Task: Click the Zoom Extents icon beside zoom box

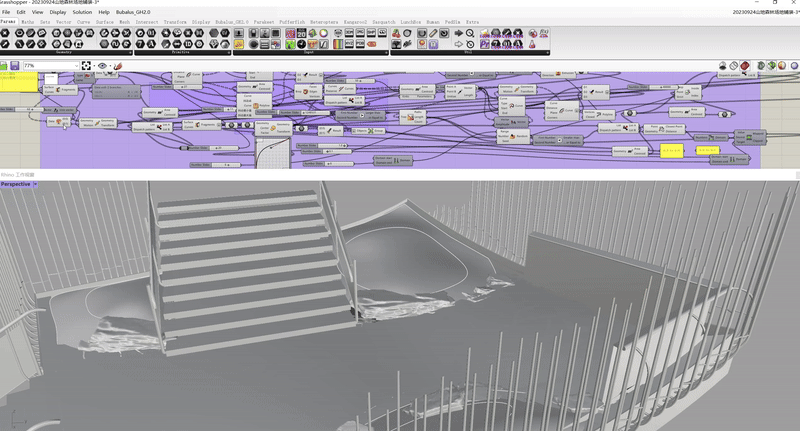Action: (x=86, y=66)
